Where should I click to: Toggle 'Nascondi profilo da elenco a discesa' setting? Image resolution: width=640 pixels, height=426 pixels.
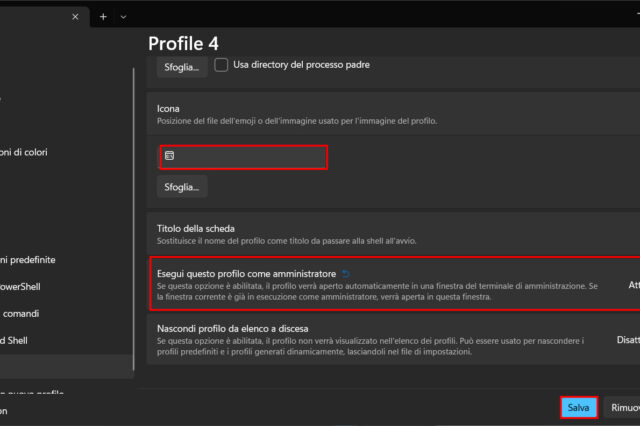(627, 340)
